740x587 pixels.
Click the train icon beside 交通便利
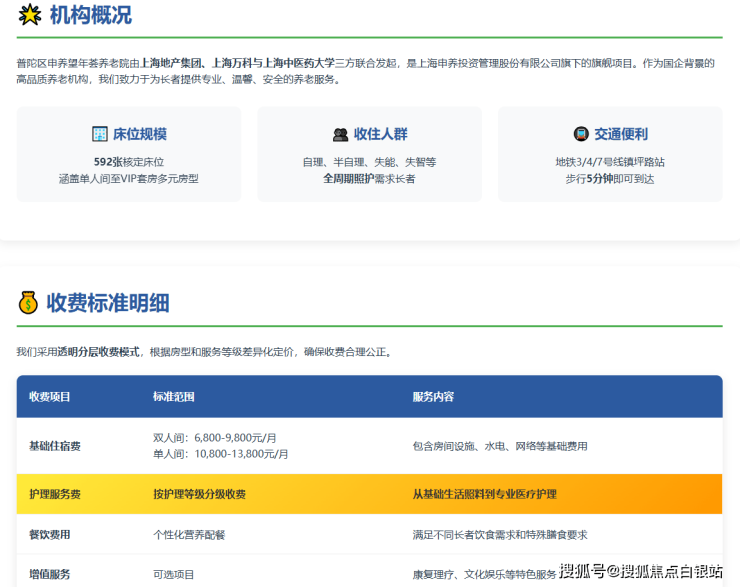tap(581, 134)
